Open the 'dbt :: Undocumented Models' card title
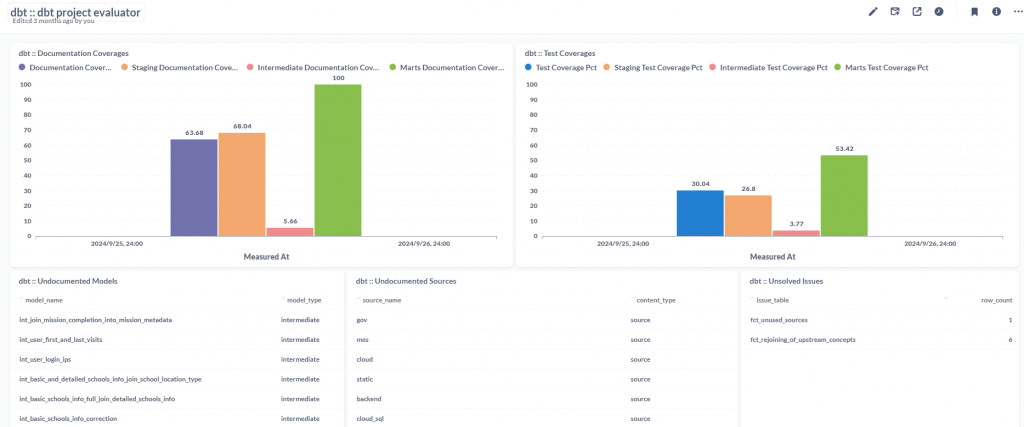 [x=68, y=281]
